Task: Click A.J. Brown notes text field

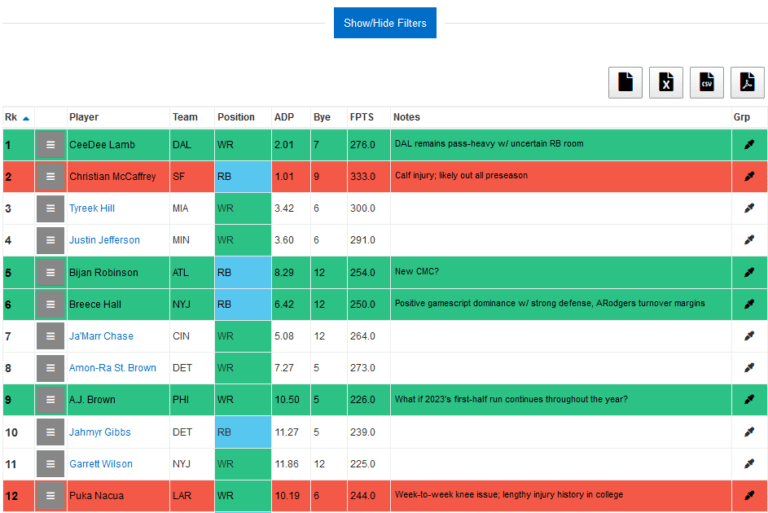Action: [560, 400]
